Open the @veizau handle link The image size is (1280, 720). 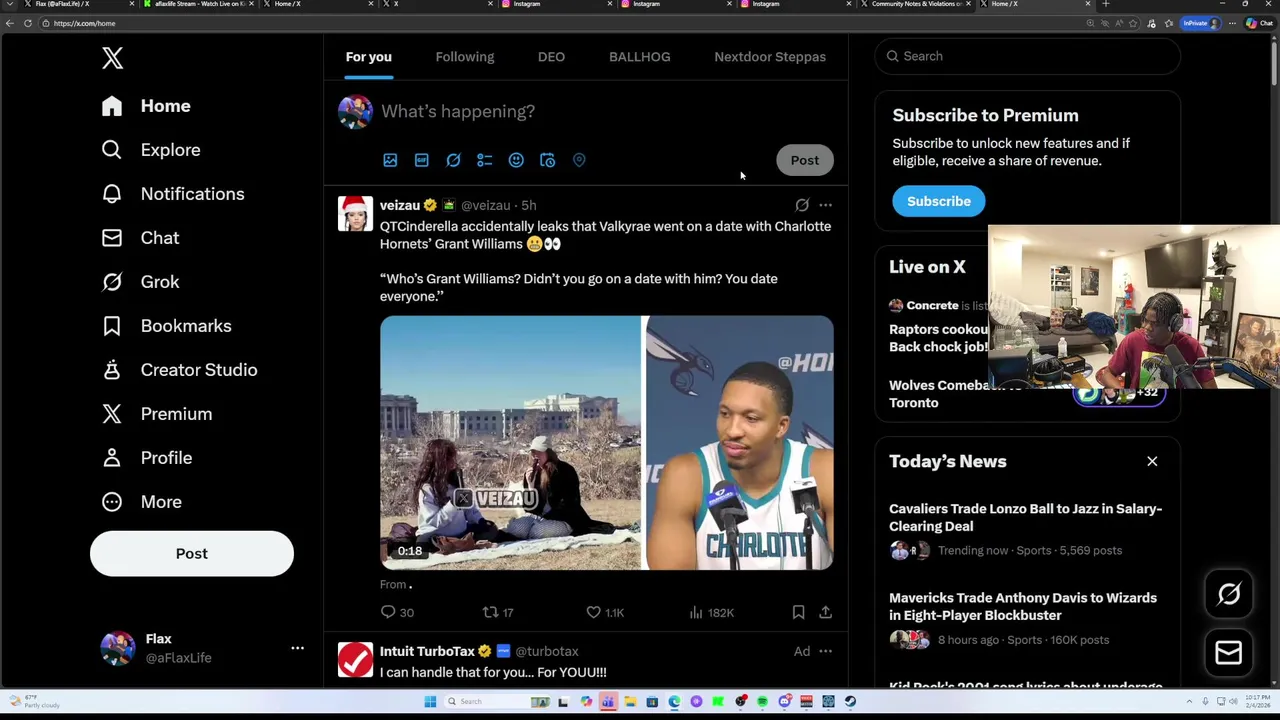[485, 205]
